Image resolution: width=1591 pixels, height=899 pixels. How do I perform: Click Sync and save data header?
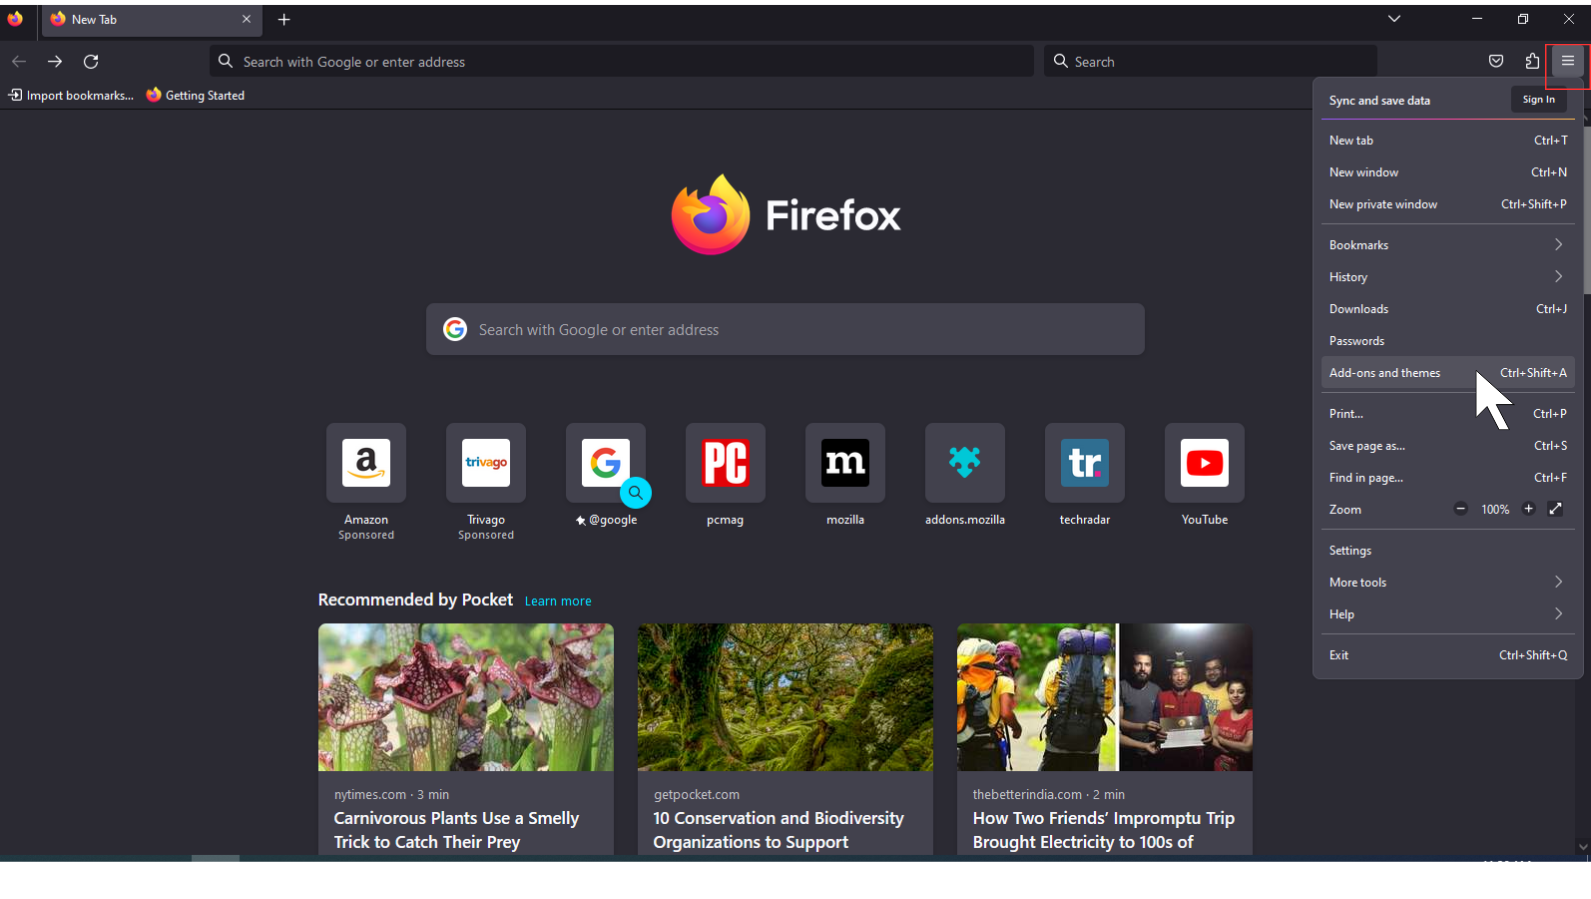click(1379, 100)
